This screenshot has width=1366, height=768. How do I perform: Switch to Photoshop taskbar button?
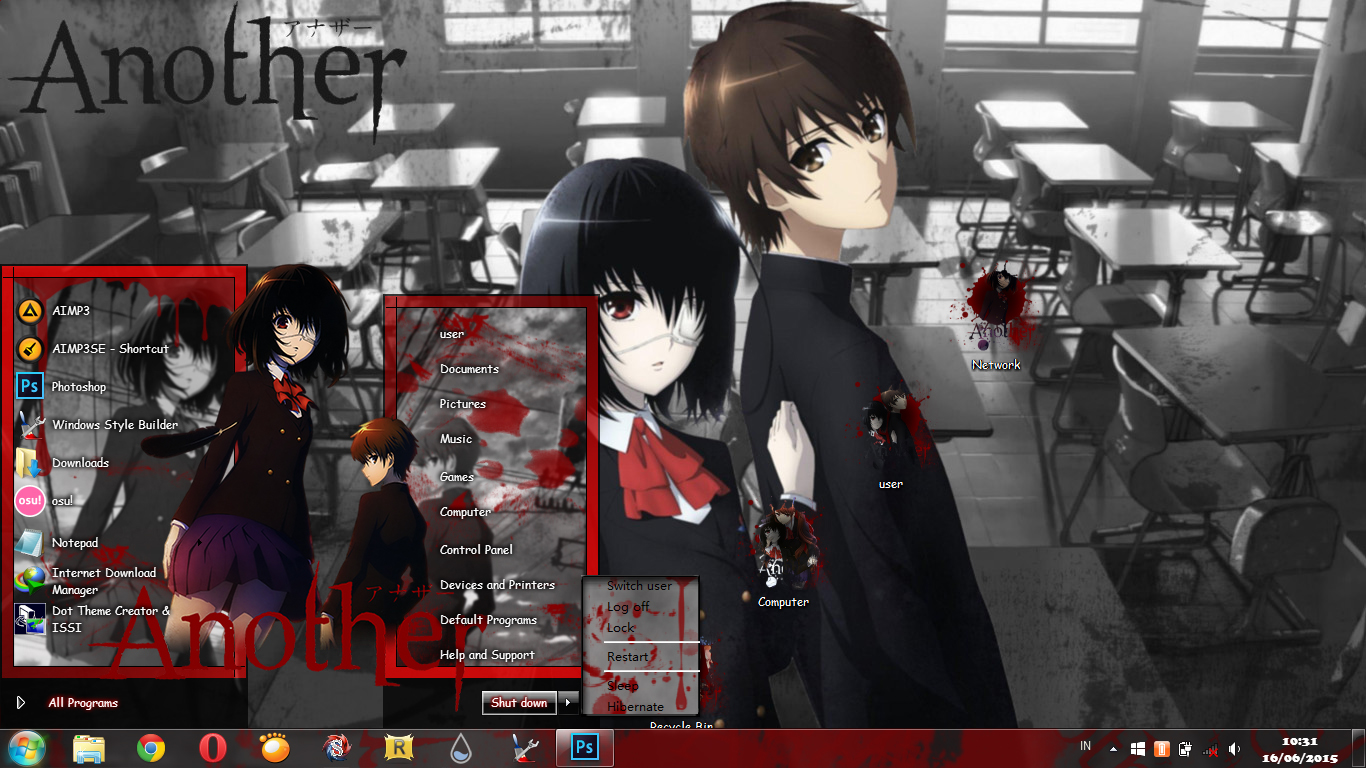pyautogui.click(x=585, y=748)
